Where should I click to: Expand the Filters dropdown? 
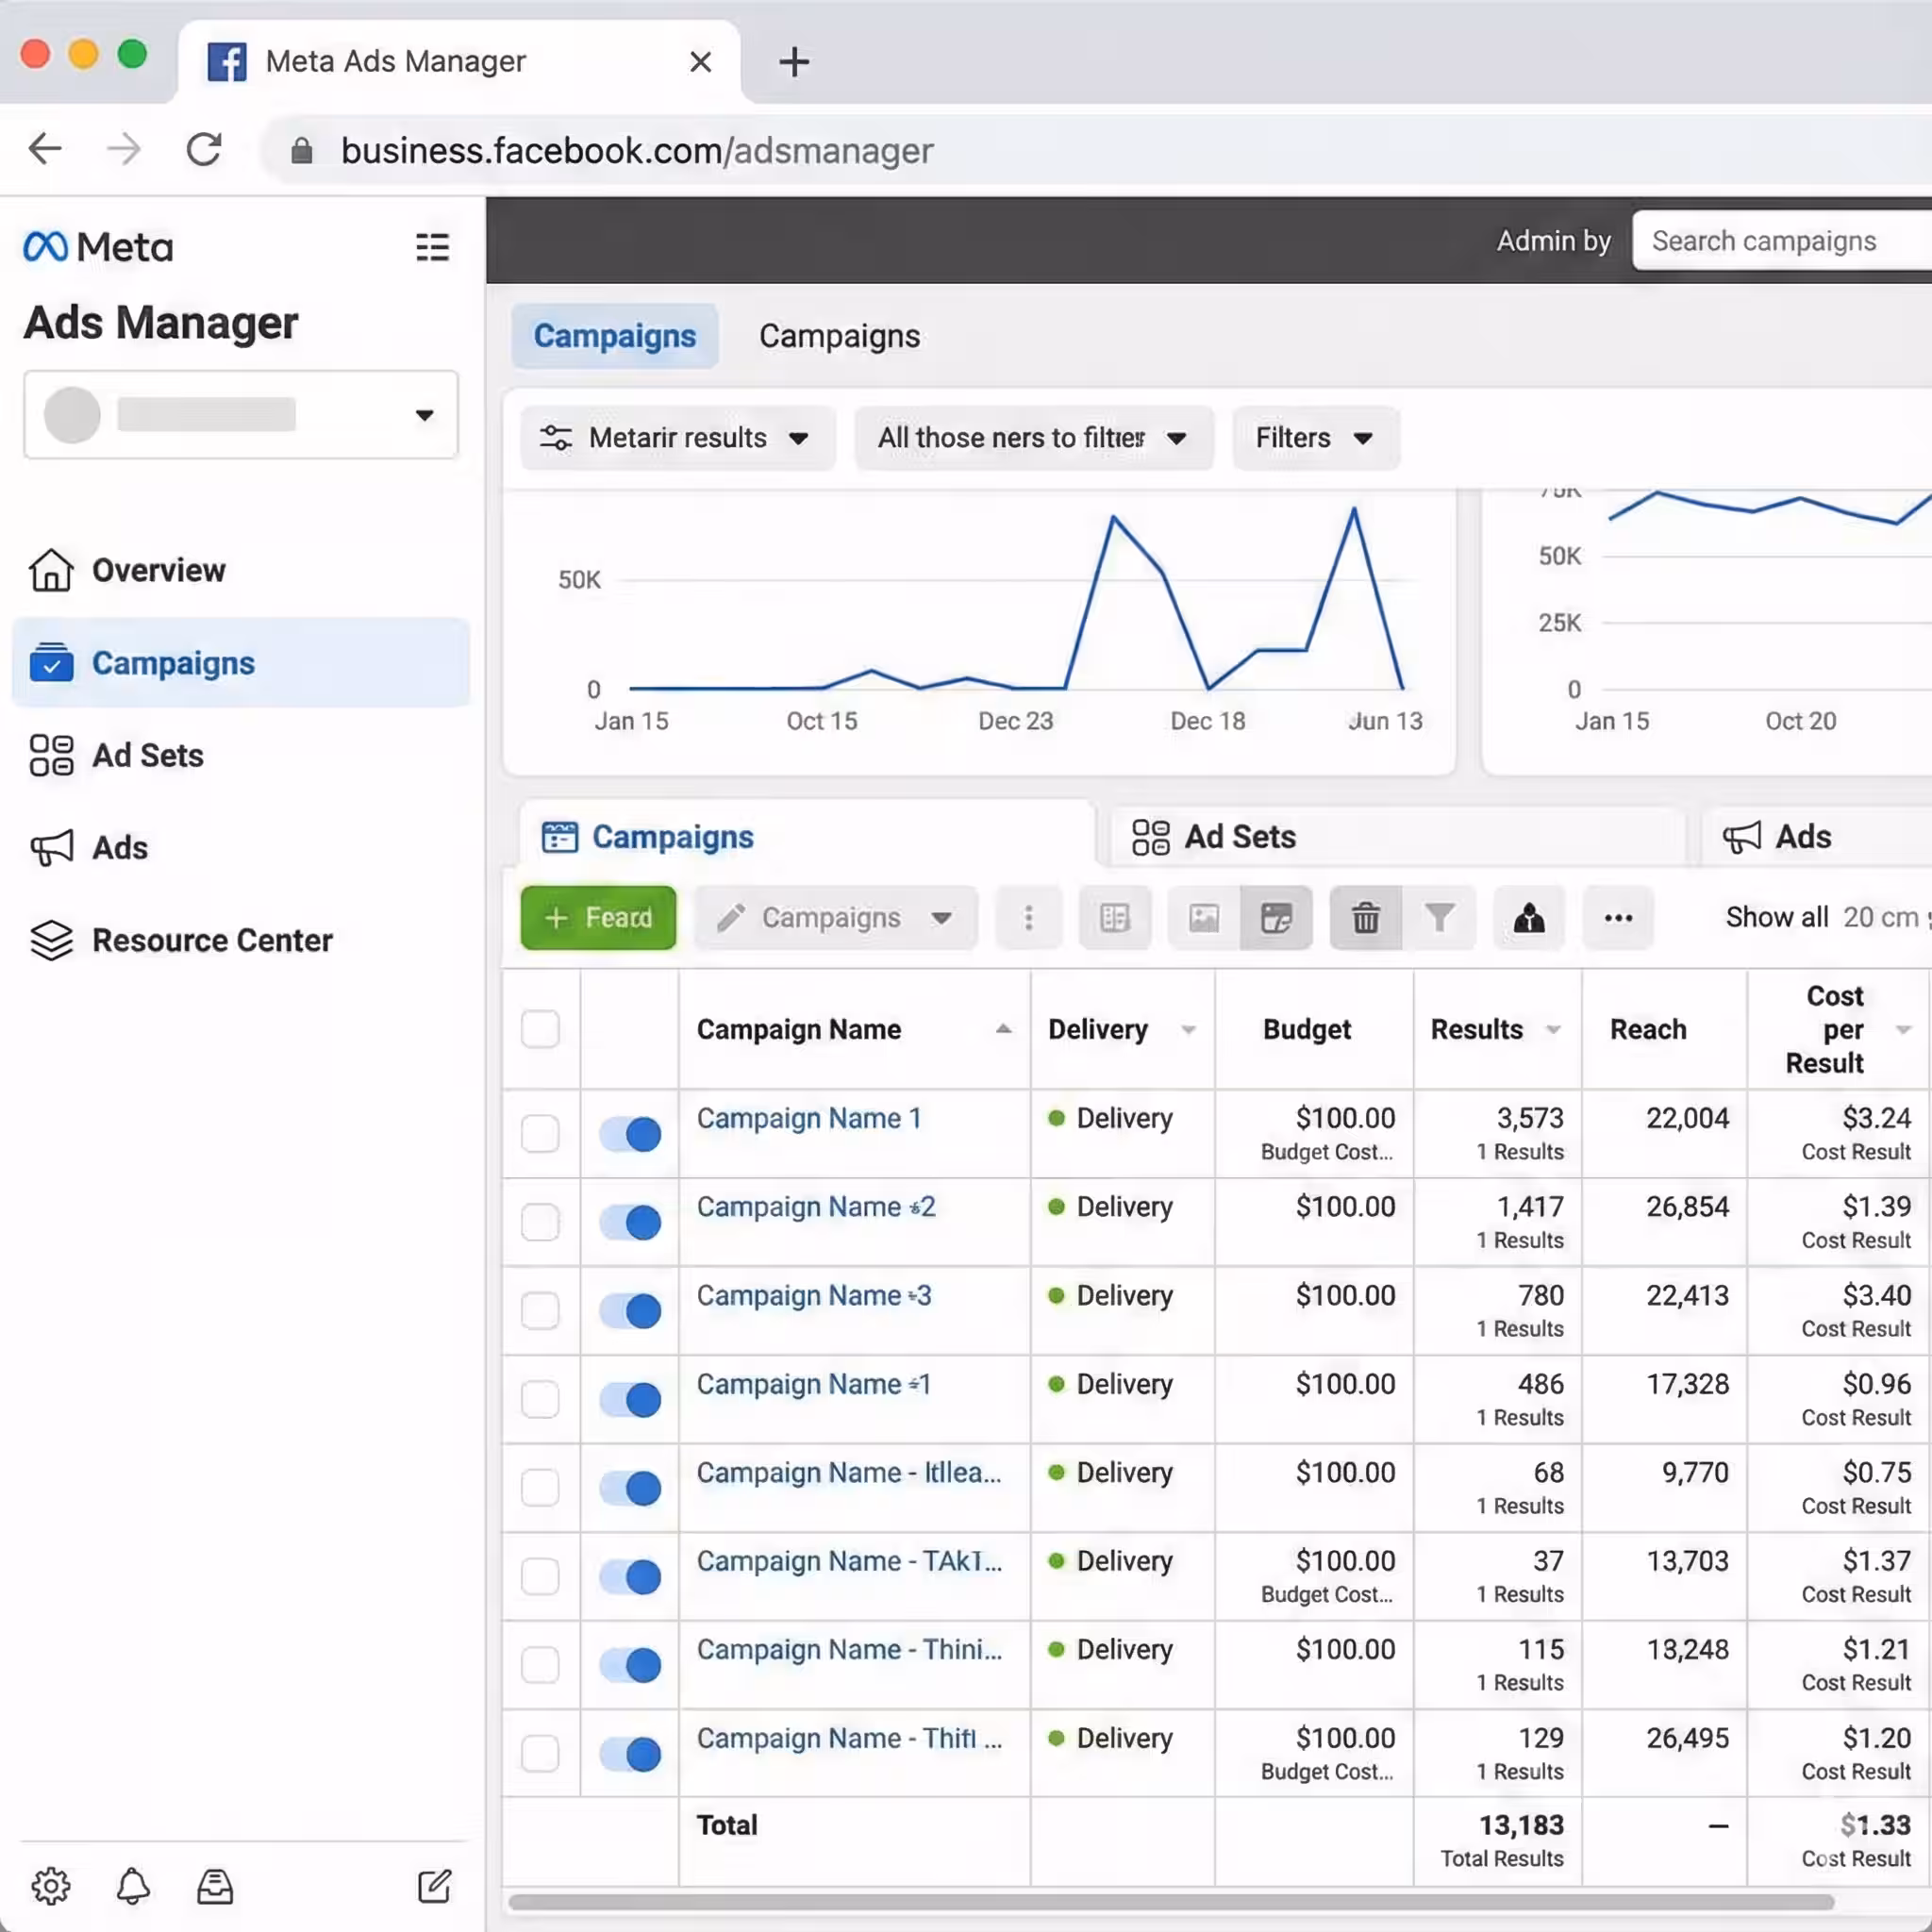[1314, 438]
